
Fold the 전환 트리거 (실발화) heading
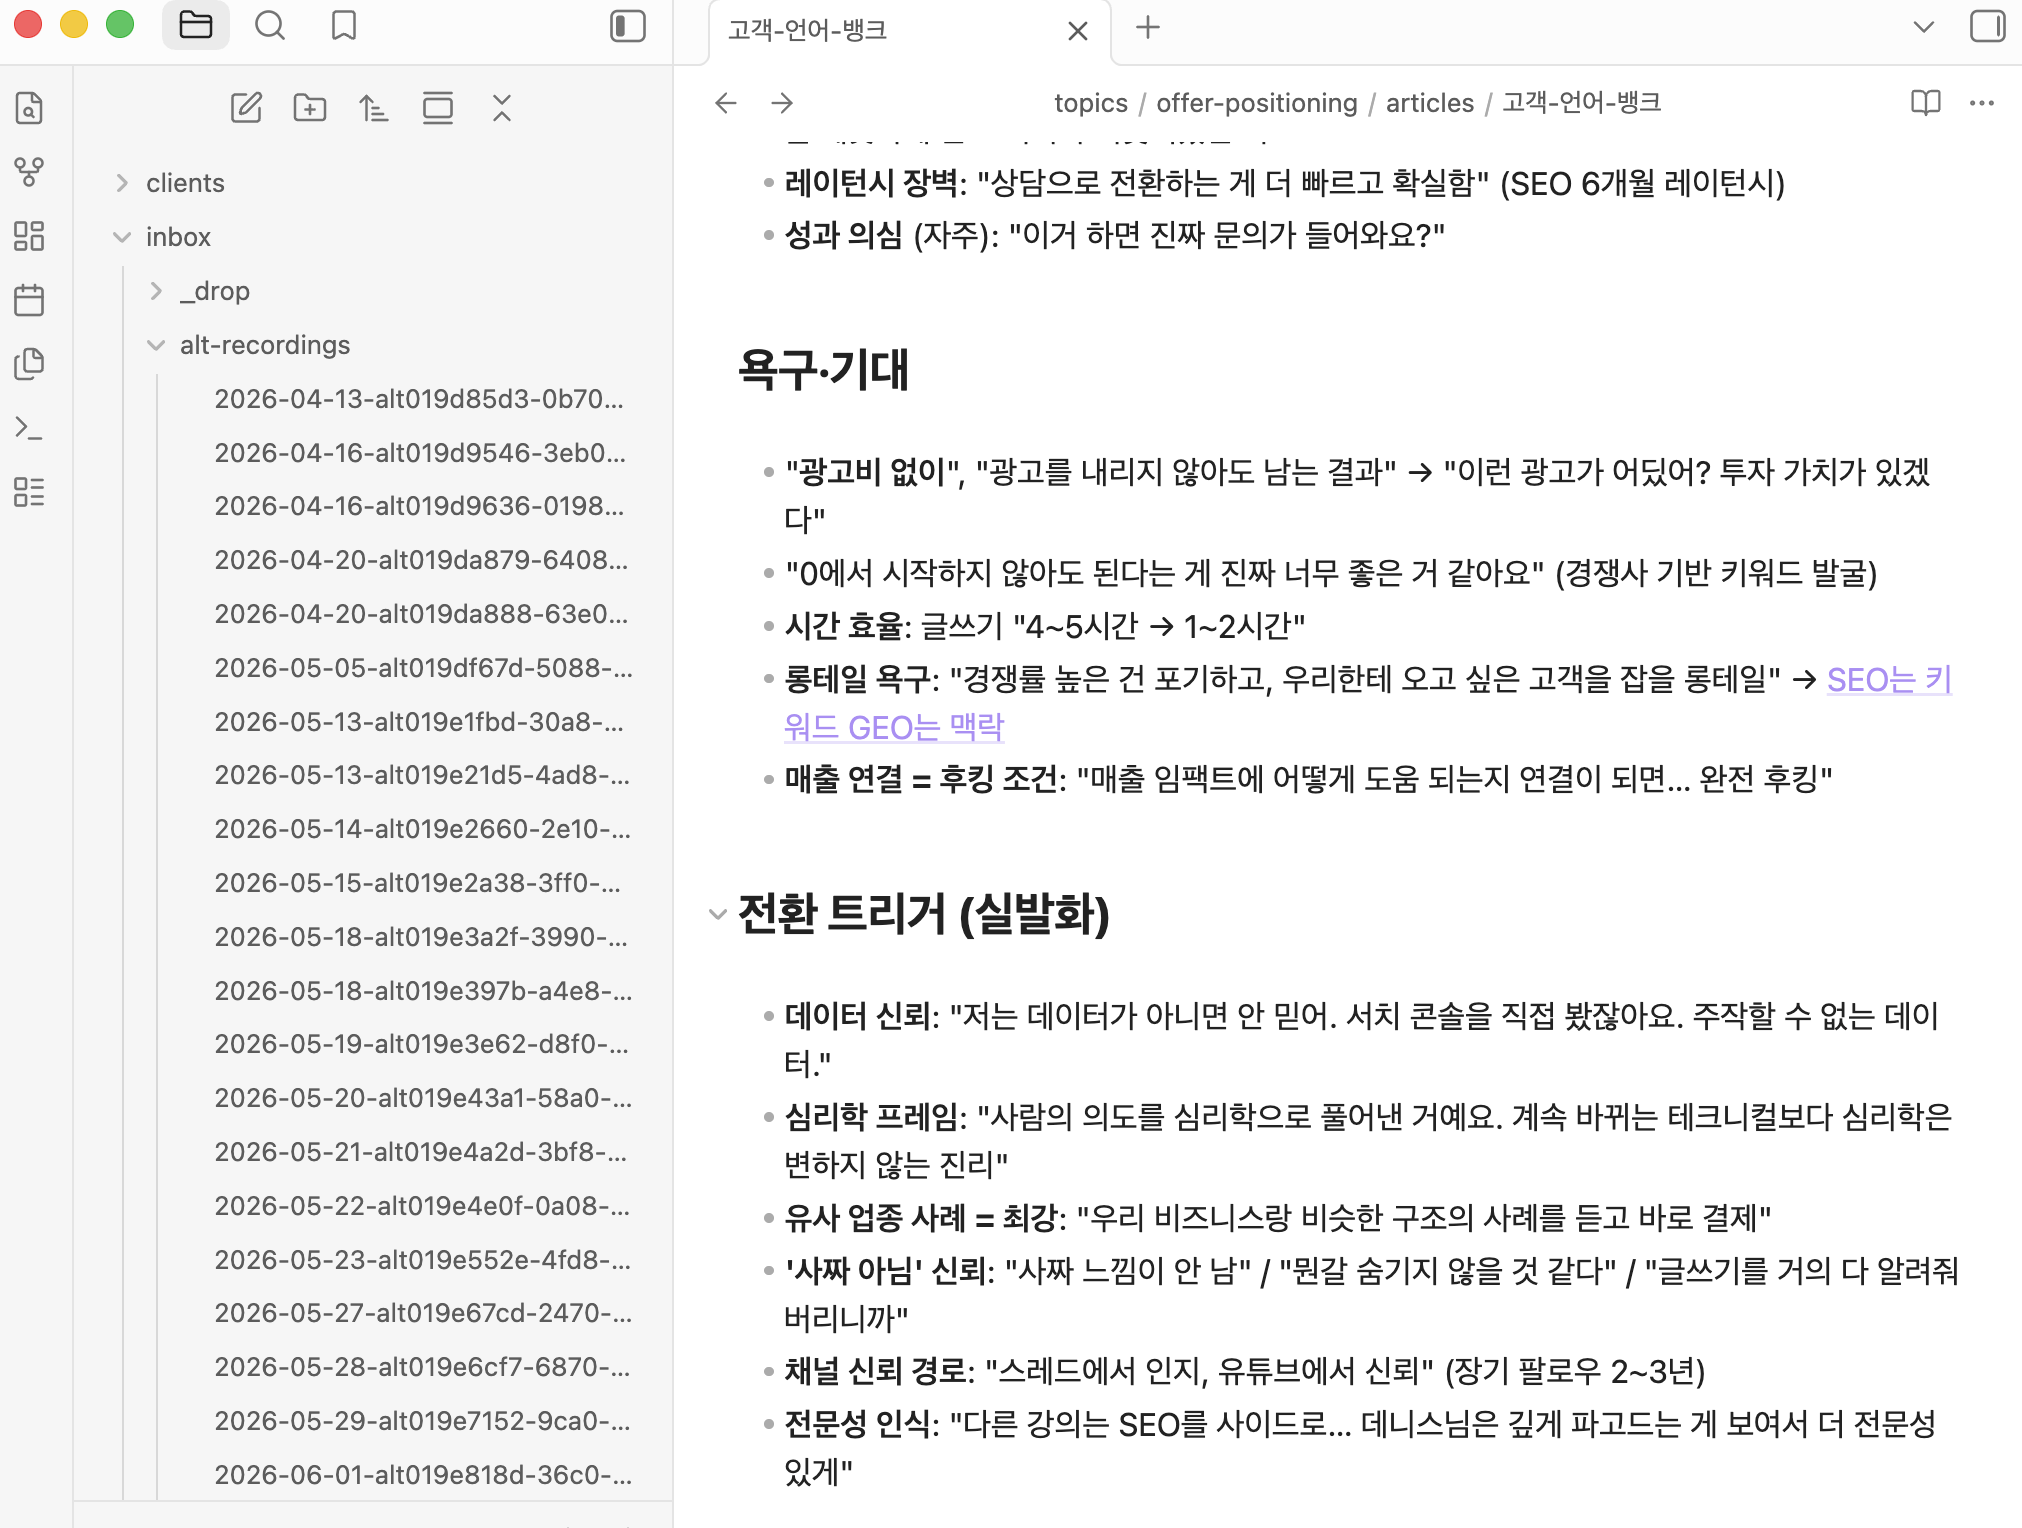click(717, 914)
